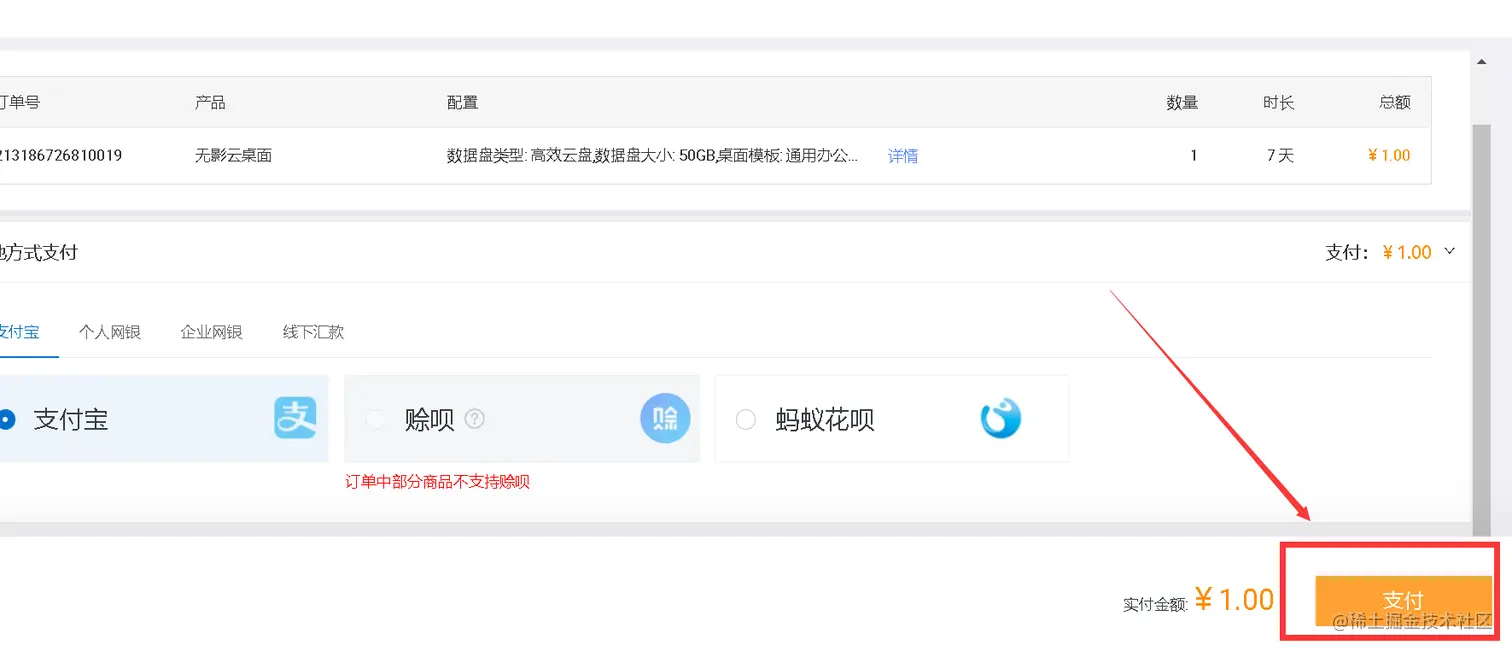Click the scrollbar up arrow
This screenshot has width=1512, height=651.
[1482, 62]
